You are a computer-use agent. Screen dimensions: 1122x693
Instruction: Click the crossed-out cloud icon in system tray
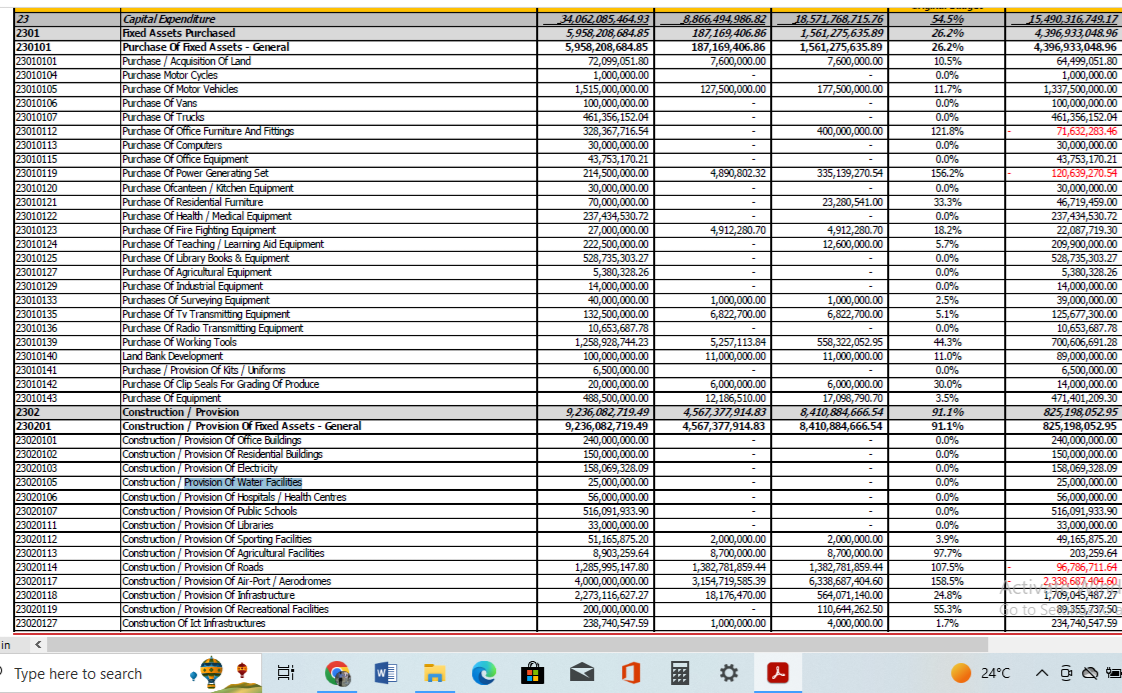1090,673
